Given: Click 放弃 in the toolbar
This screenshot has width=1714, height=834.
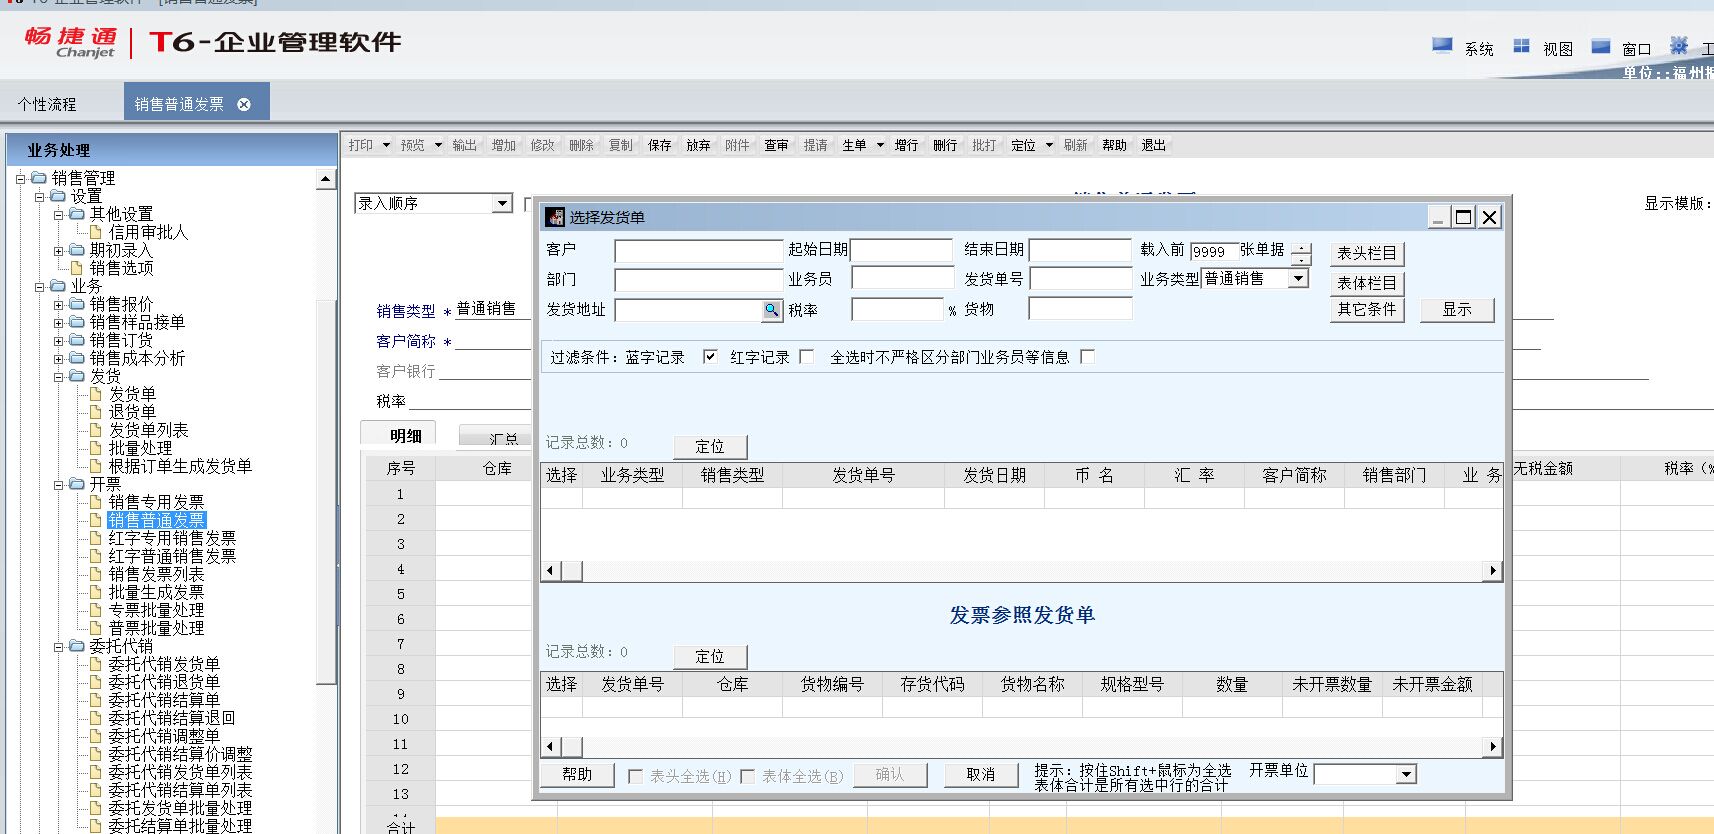Looking at the screenshot, I should (x=698, y=145).
